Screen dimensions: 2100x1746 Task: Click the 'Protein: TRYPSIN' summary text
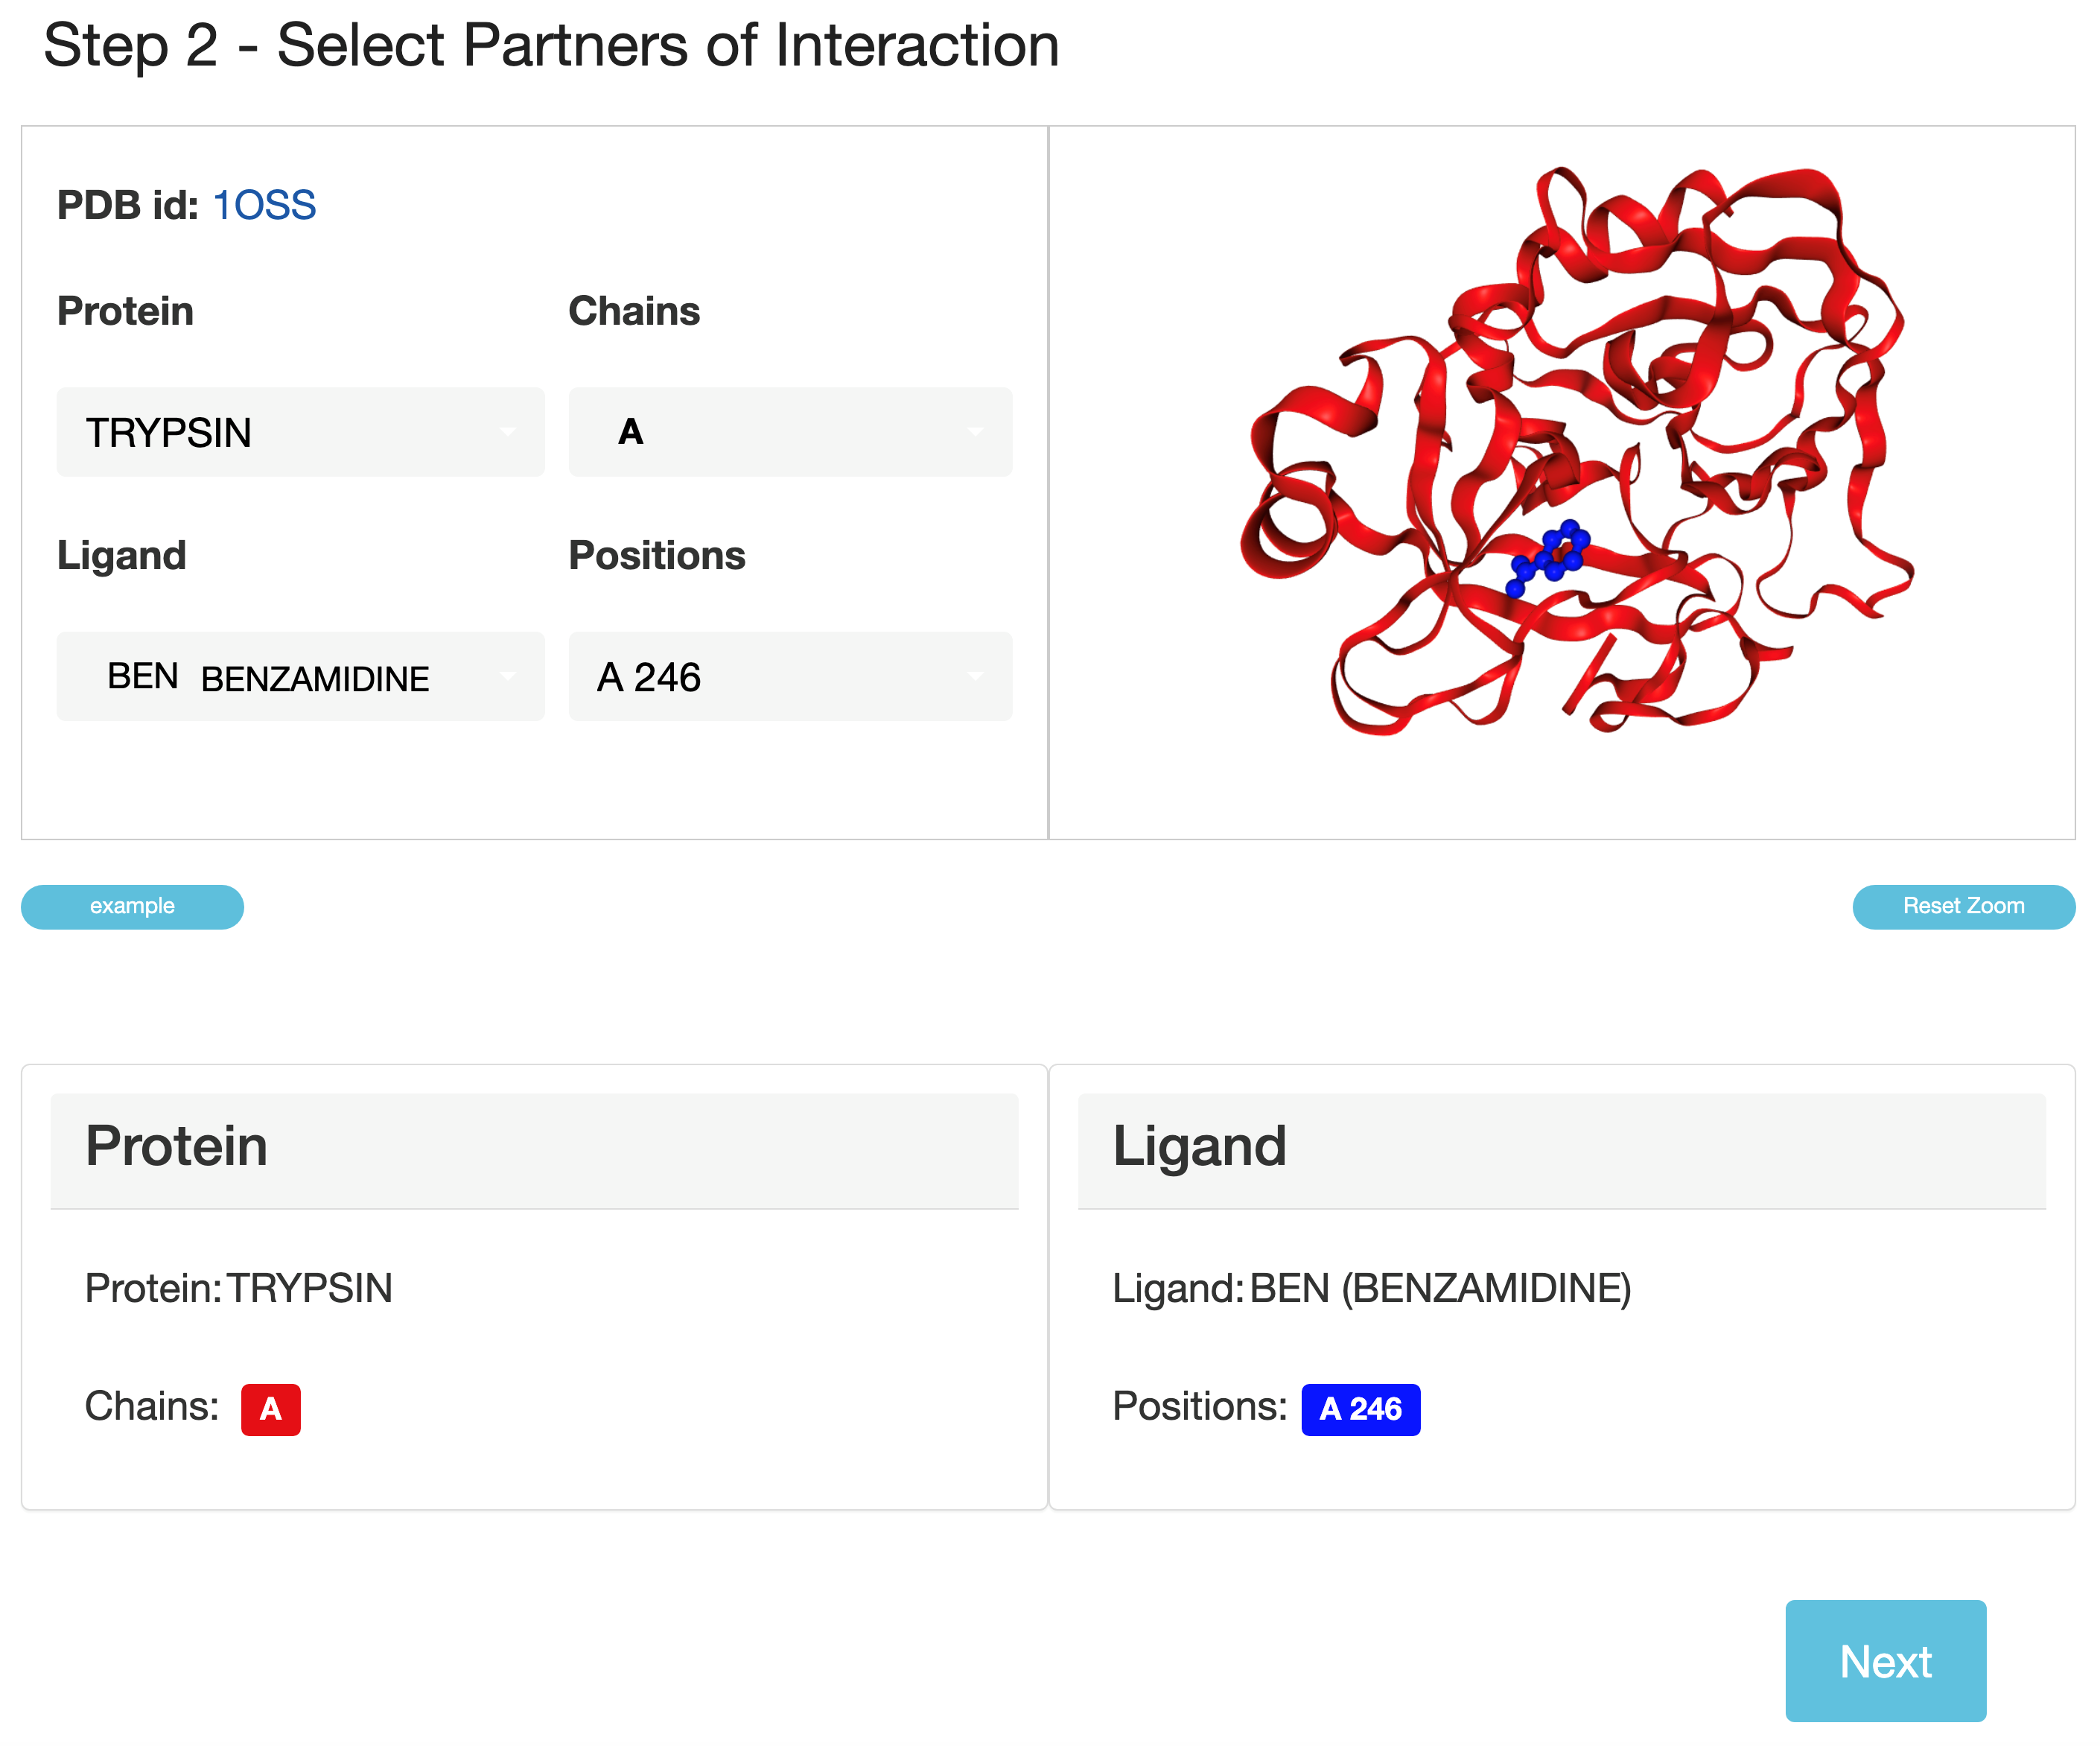[239, 1288]
